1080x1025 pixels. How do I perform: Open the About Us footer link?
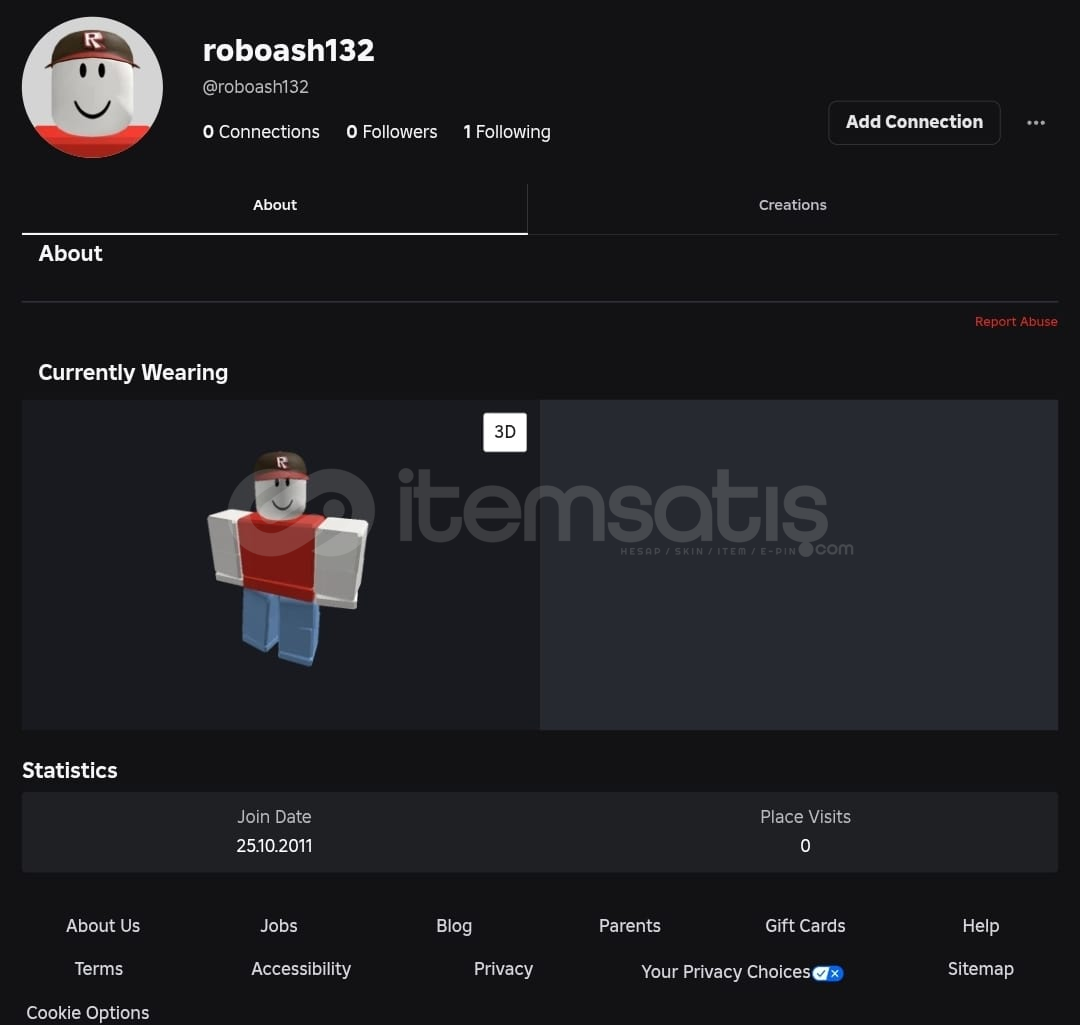(x=103, y=926)
